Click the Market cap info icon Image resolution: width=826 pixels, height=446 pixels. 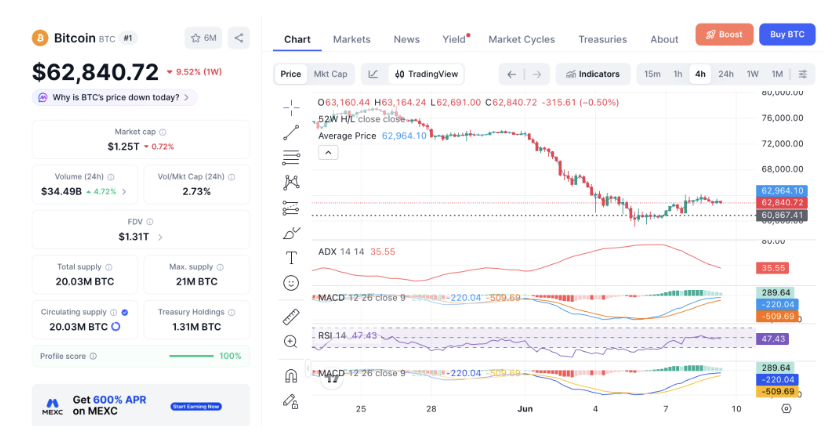point(163,132)
